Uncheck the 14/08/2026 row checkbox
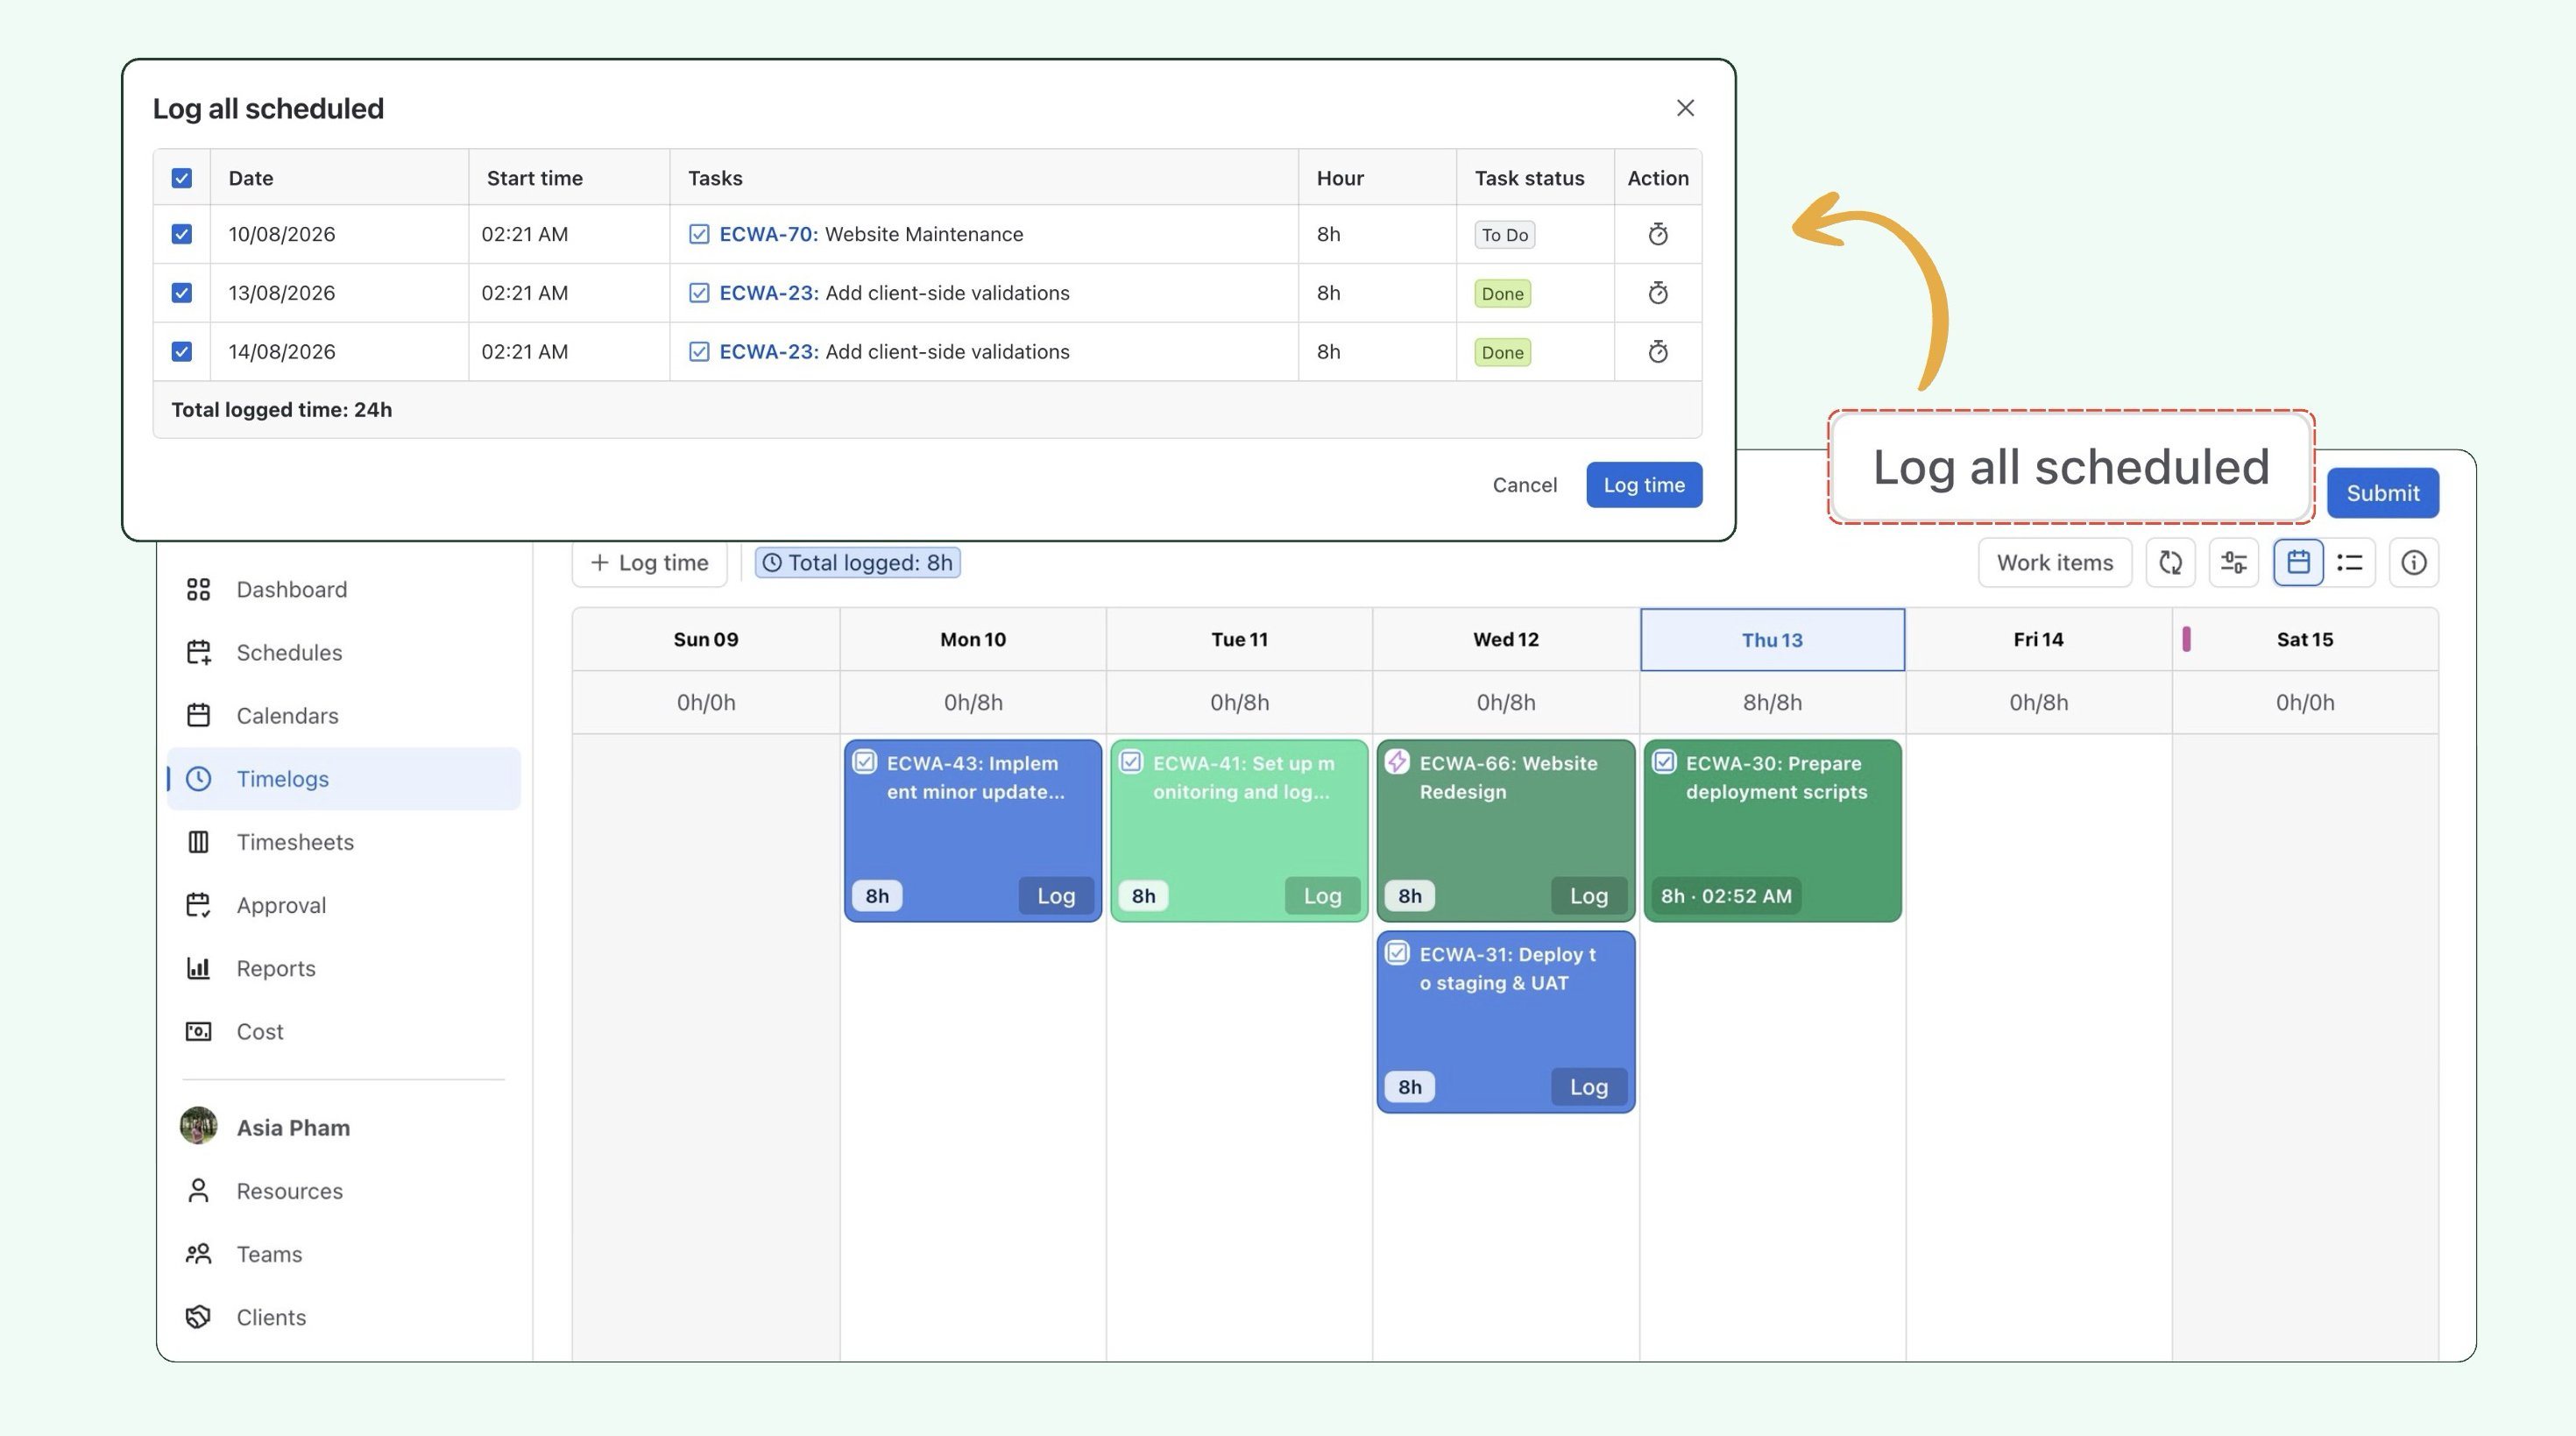The image size is (2576, 1436). 181,352
